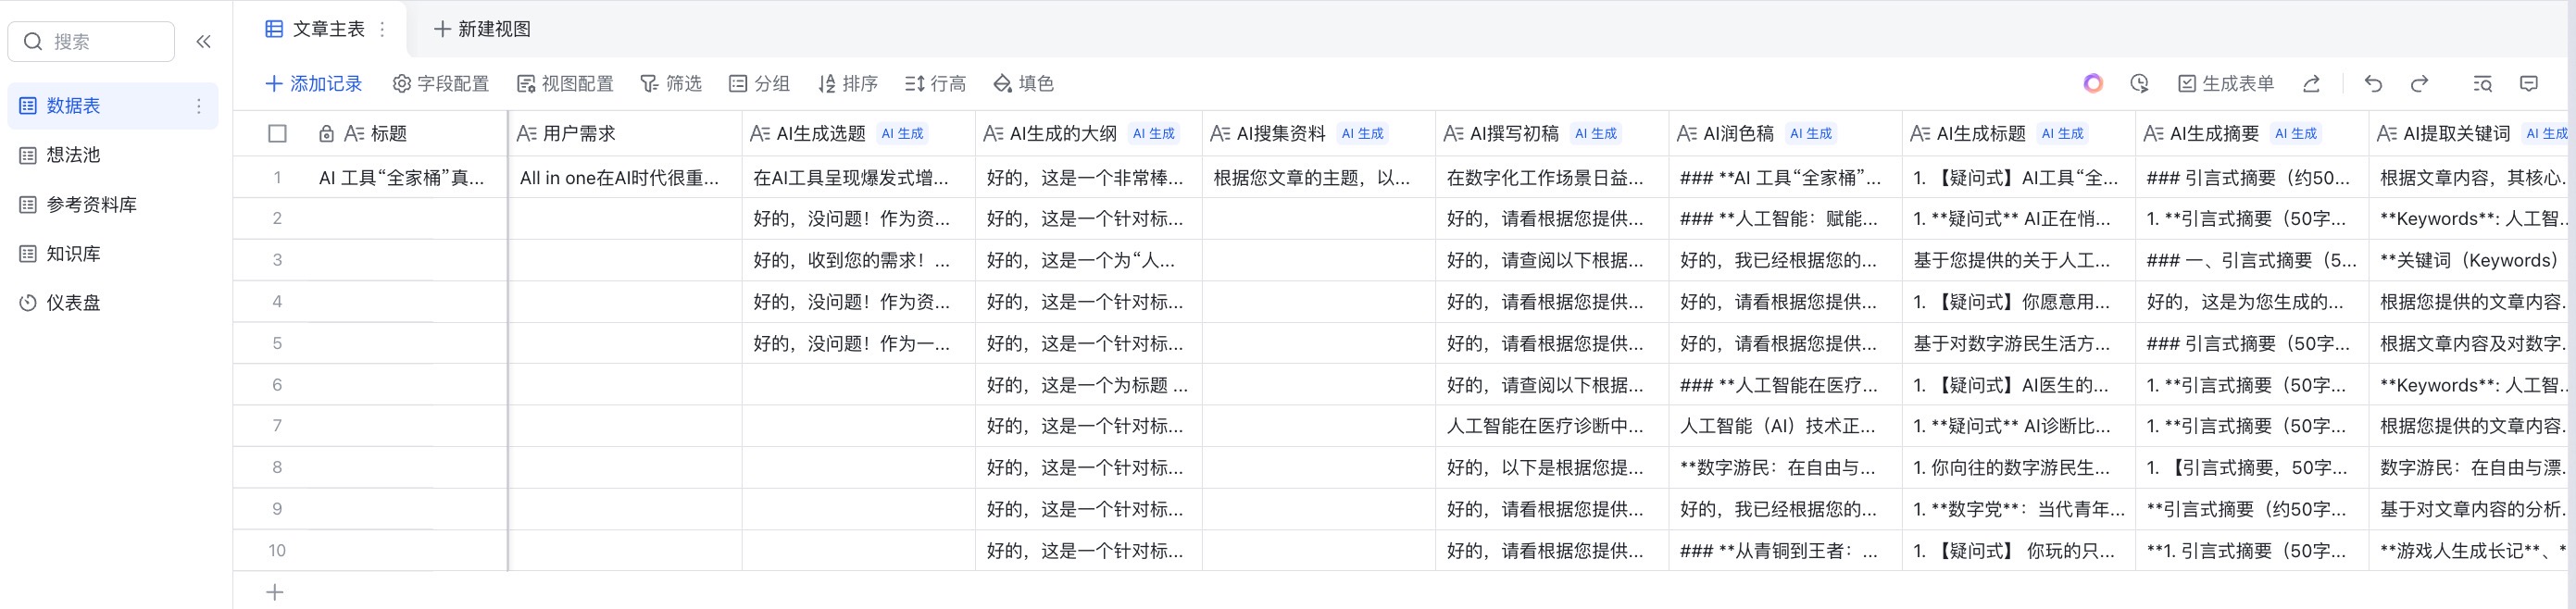Open the 填色 fill color tool
The height and width of the screenshot is (609, 2576).
[1023, 84]
